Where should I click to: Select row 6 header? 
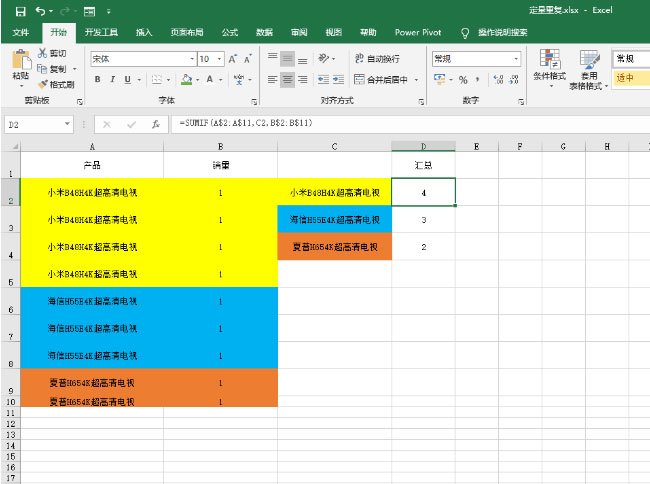pos(11,301)
